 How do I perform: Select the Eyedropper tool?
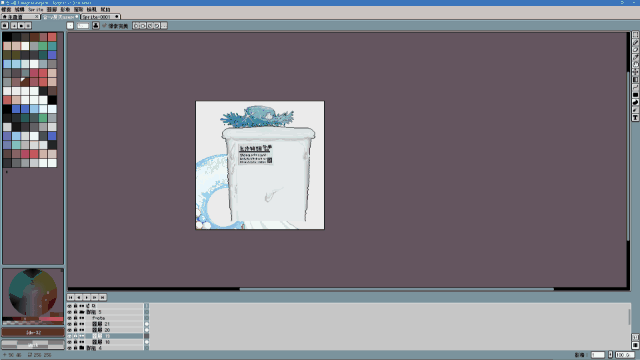coord(636,57)
